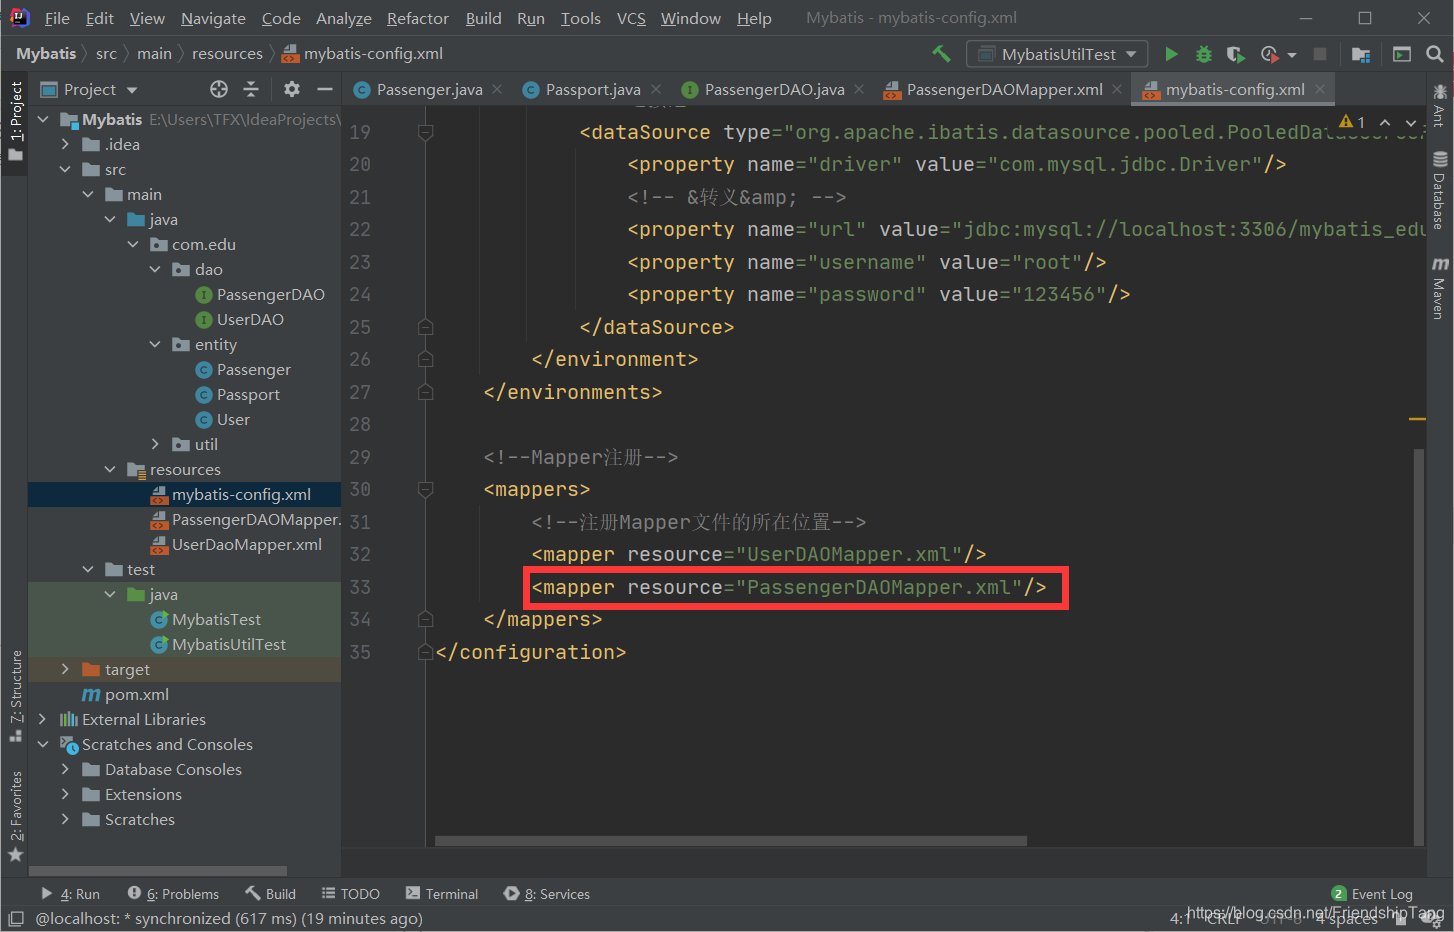
Task: Open the Terminal tool window
Action: [x=442, y=894]
